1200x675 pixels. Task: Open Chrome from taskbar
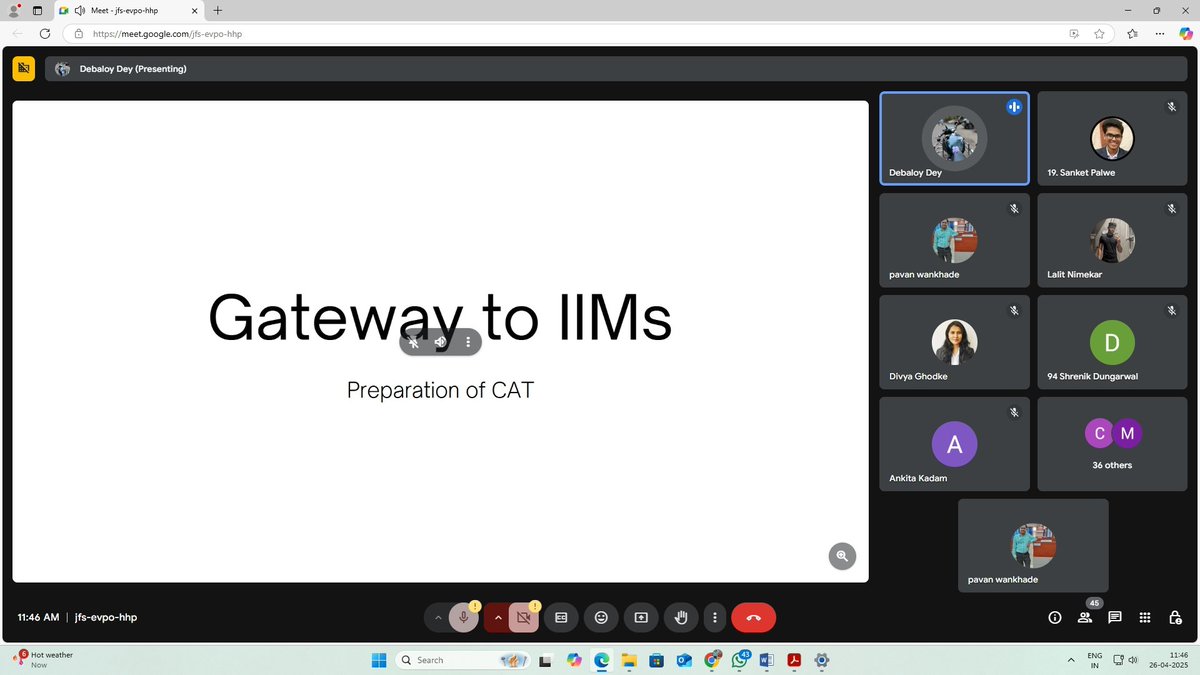coord(712,660)
